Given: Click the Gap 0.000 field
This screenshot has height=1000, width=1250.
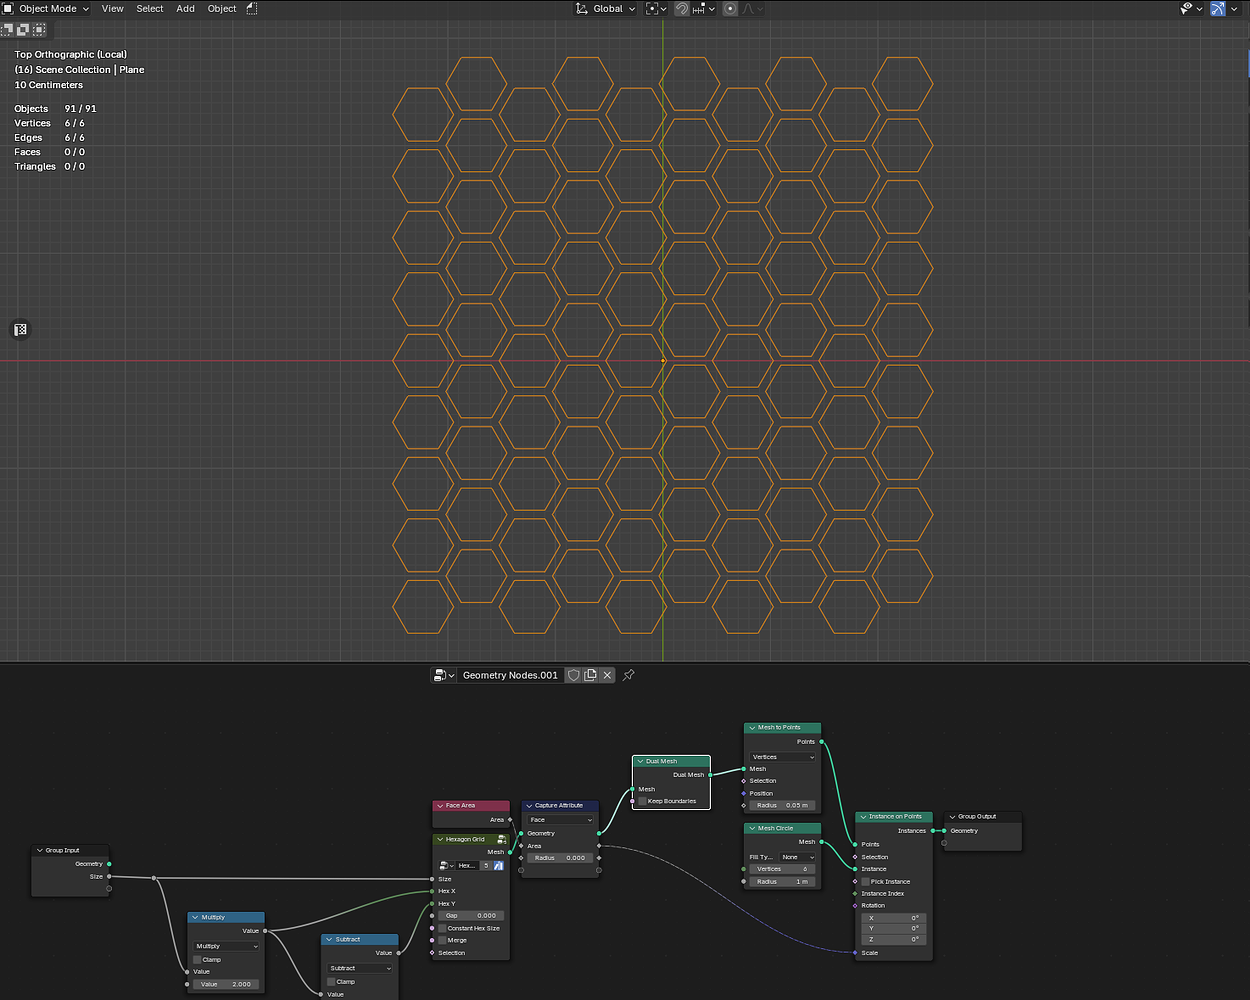Looking at the screenshot, I should tap(471, 915).
